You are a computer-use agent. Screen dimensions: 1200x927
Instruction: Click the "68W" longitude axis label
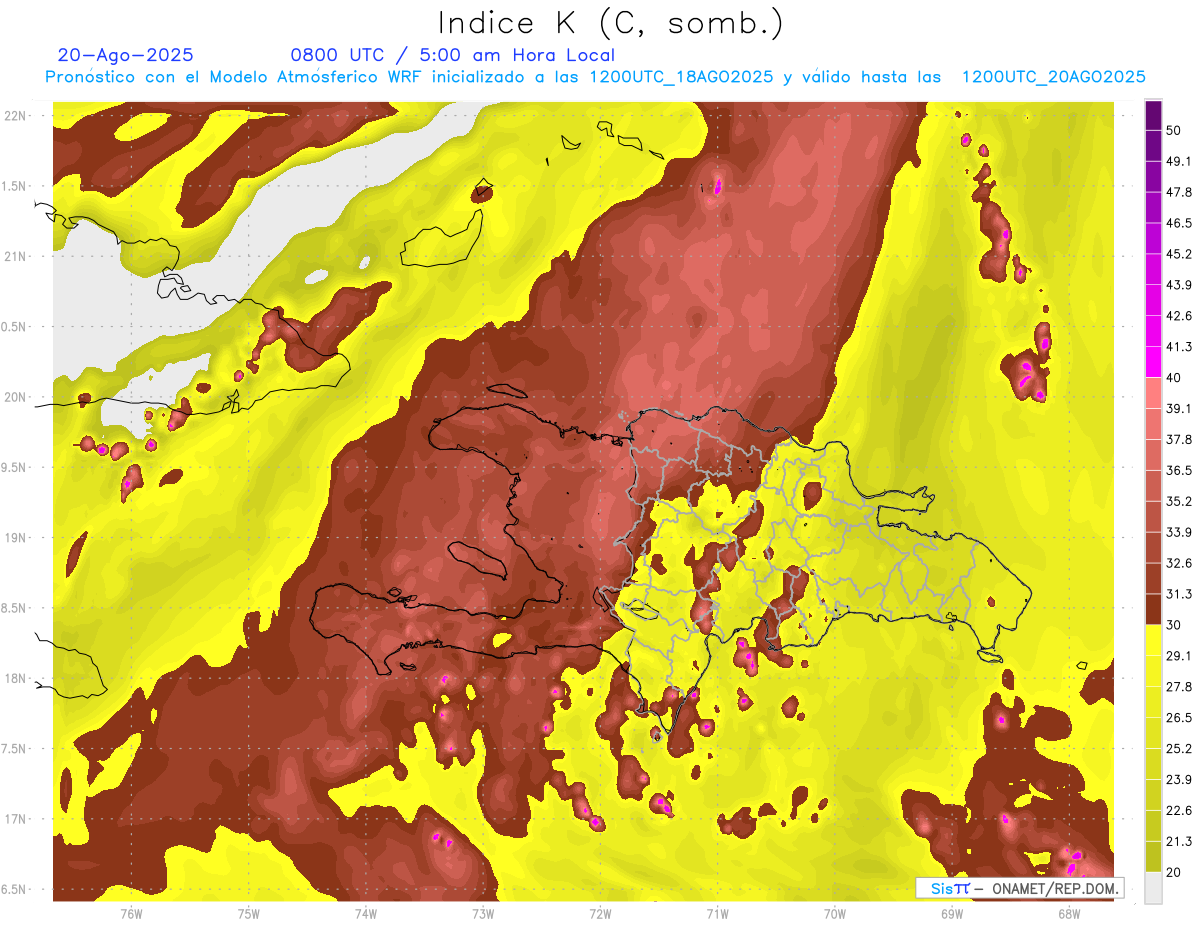click(x=1068, y=914)
